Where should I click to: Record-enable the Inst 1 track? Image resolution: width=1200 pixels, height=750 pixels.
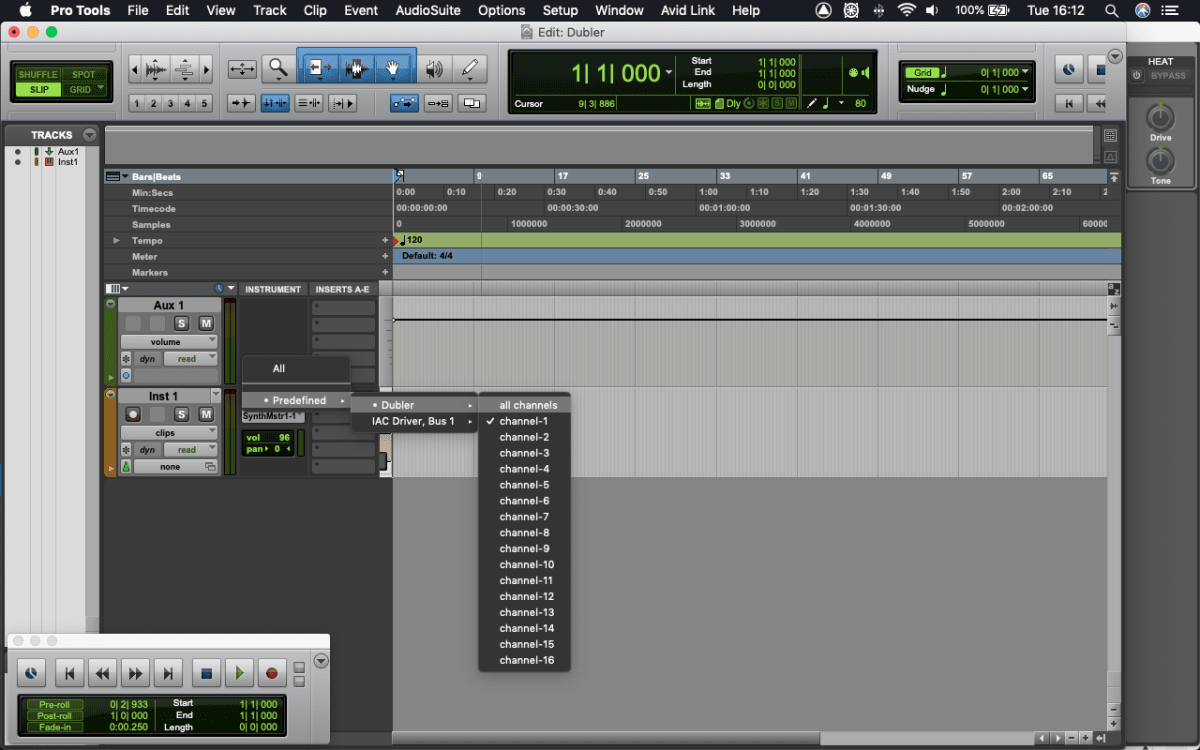pyautogui.click(x=133, y=414)
